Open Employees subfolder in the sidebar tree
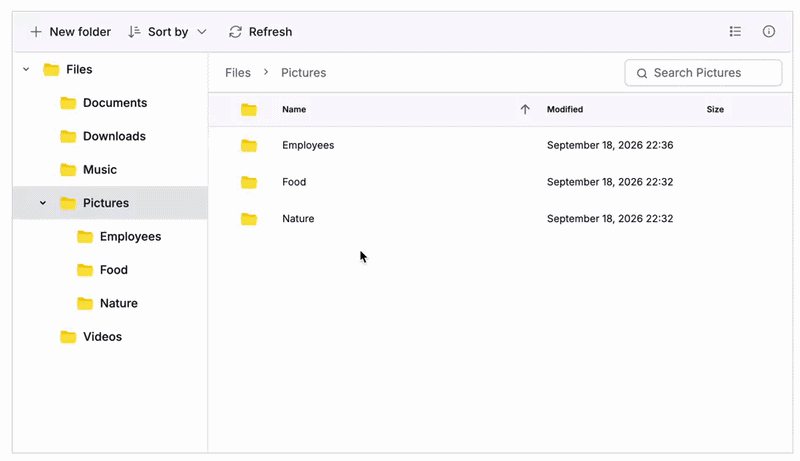This screenshot has height=461, width=800. click(110, 237)
